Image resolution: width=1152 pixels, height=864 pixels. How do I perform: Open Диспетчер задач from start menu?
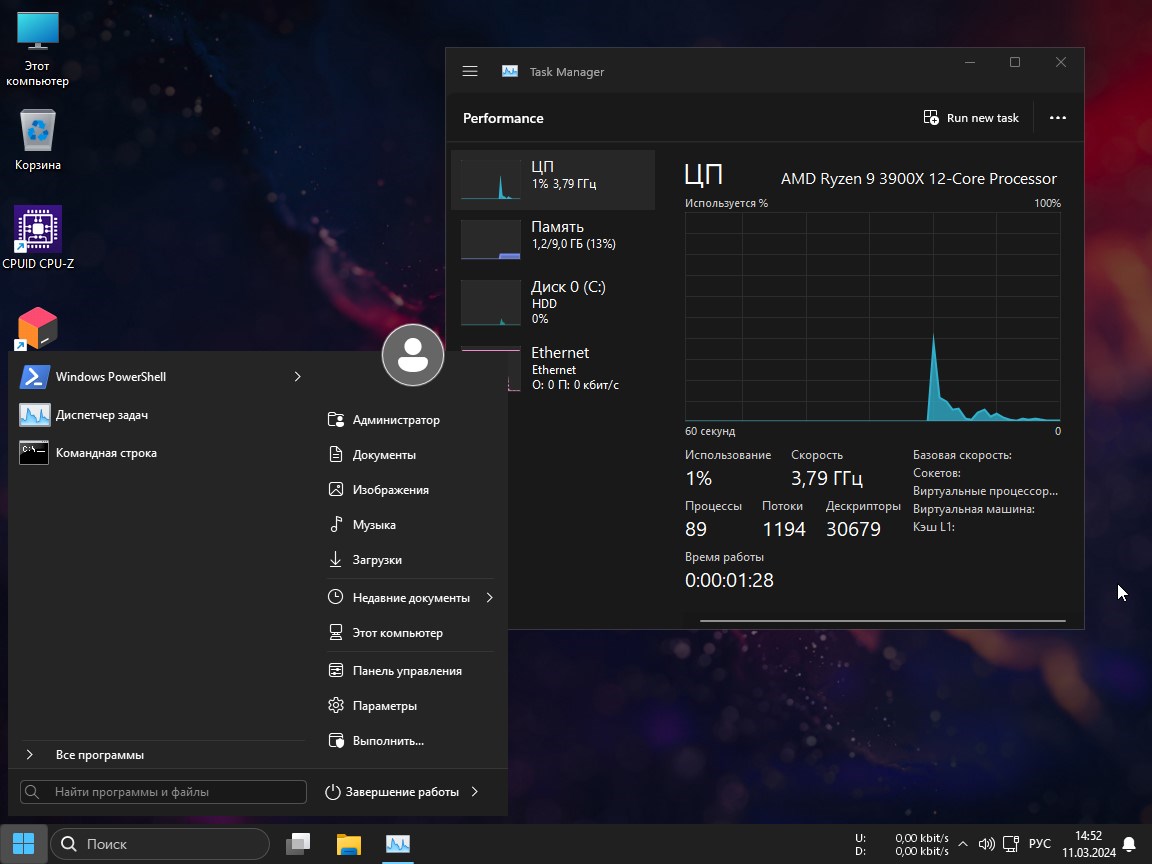(x=162, y=415)
